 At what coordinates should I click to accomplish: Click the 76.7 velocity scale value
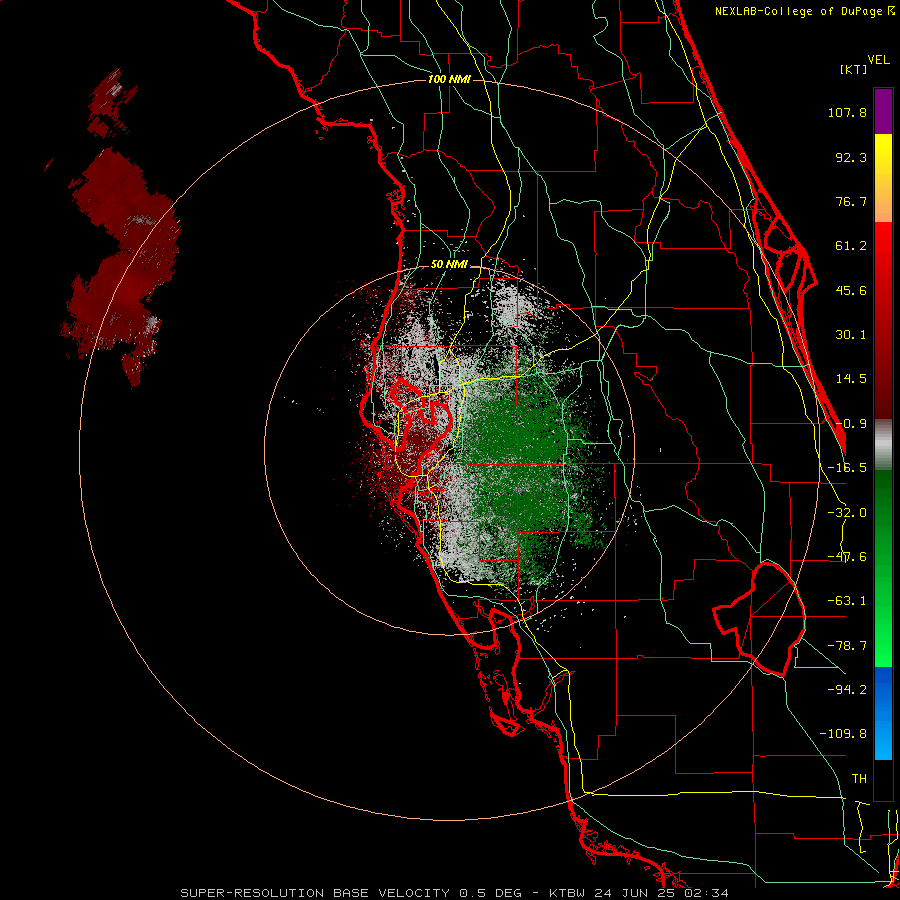pos(851,201)
